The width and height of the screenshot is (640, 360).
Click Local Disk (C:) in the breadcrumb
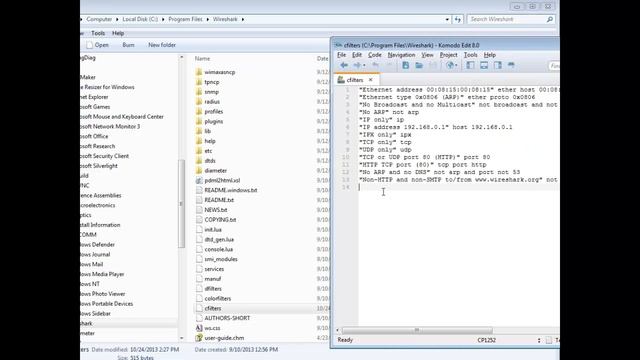click(140, 19)
